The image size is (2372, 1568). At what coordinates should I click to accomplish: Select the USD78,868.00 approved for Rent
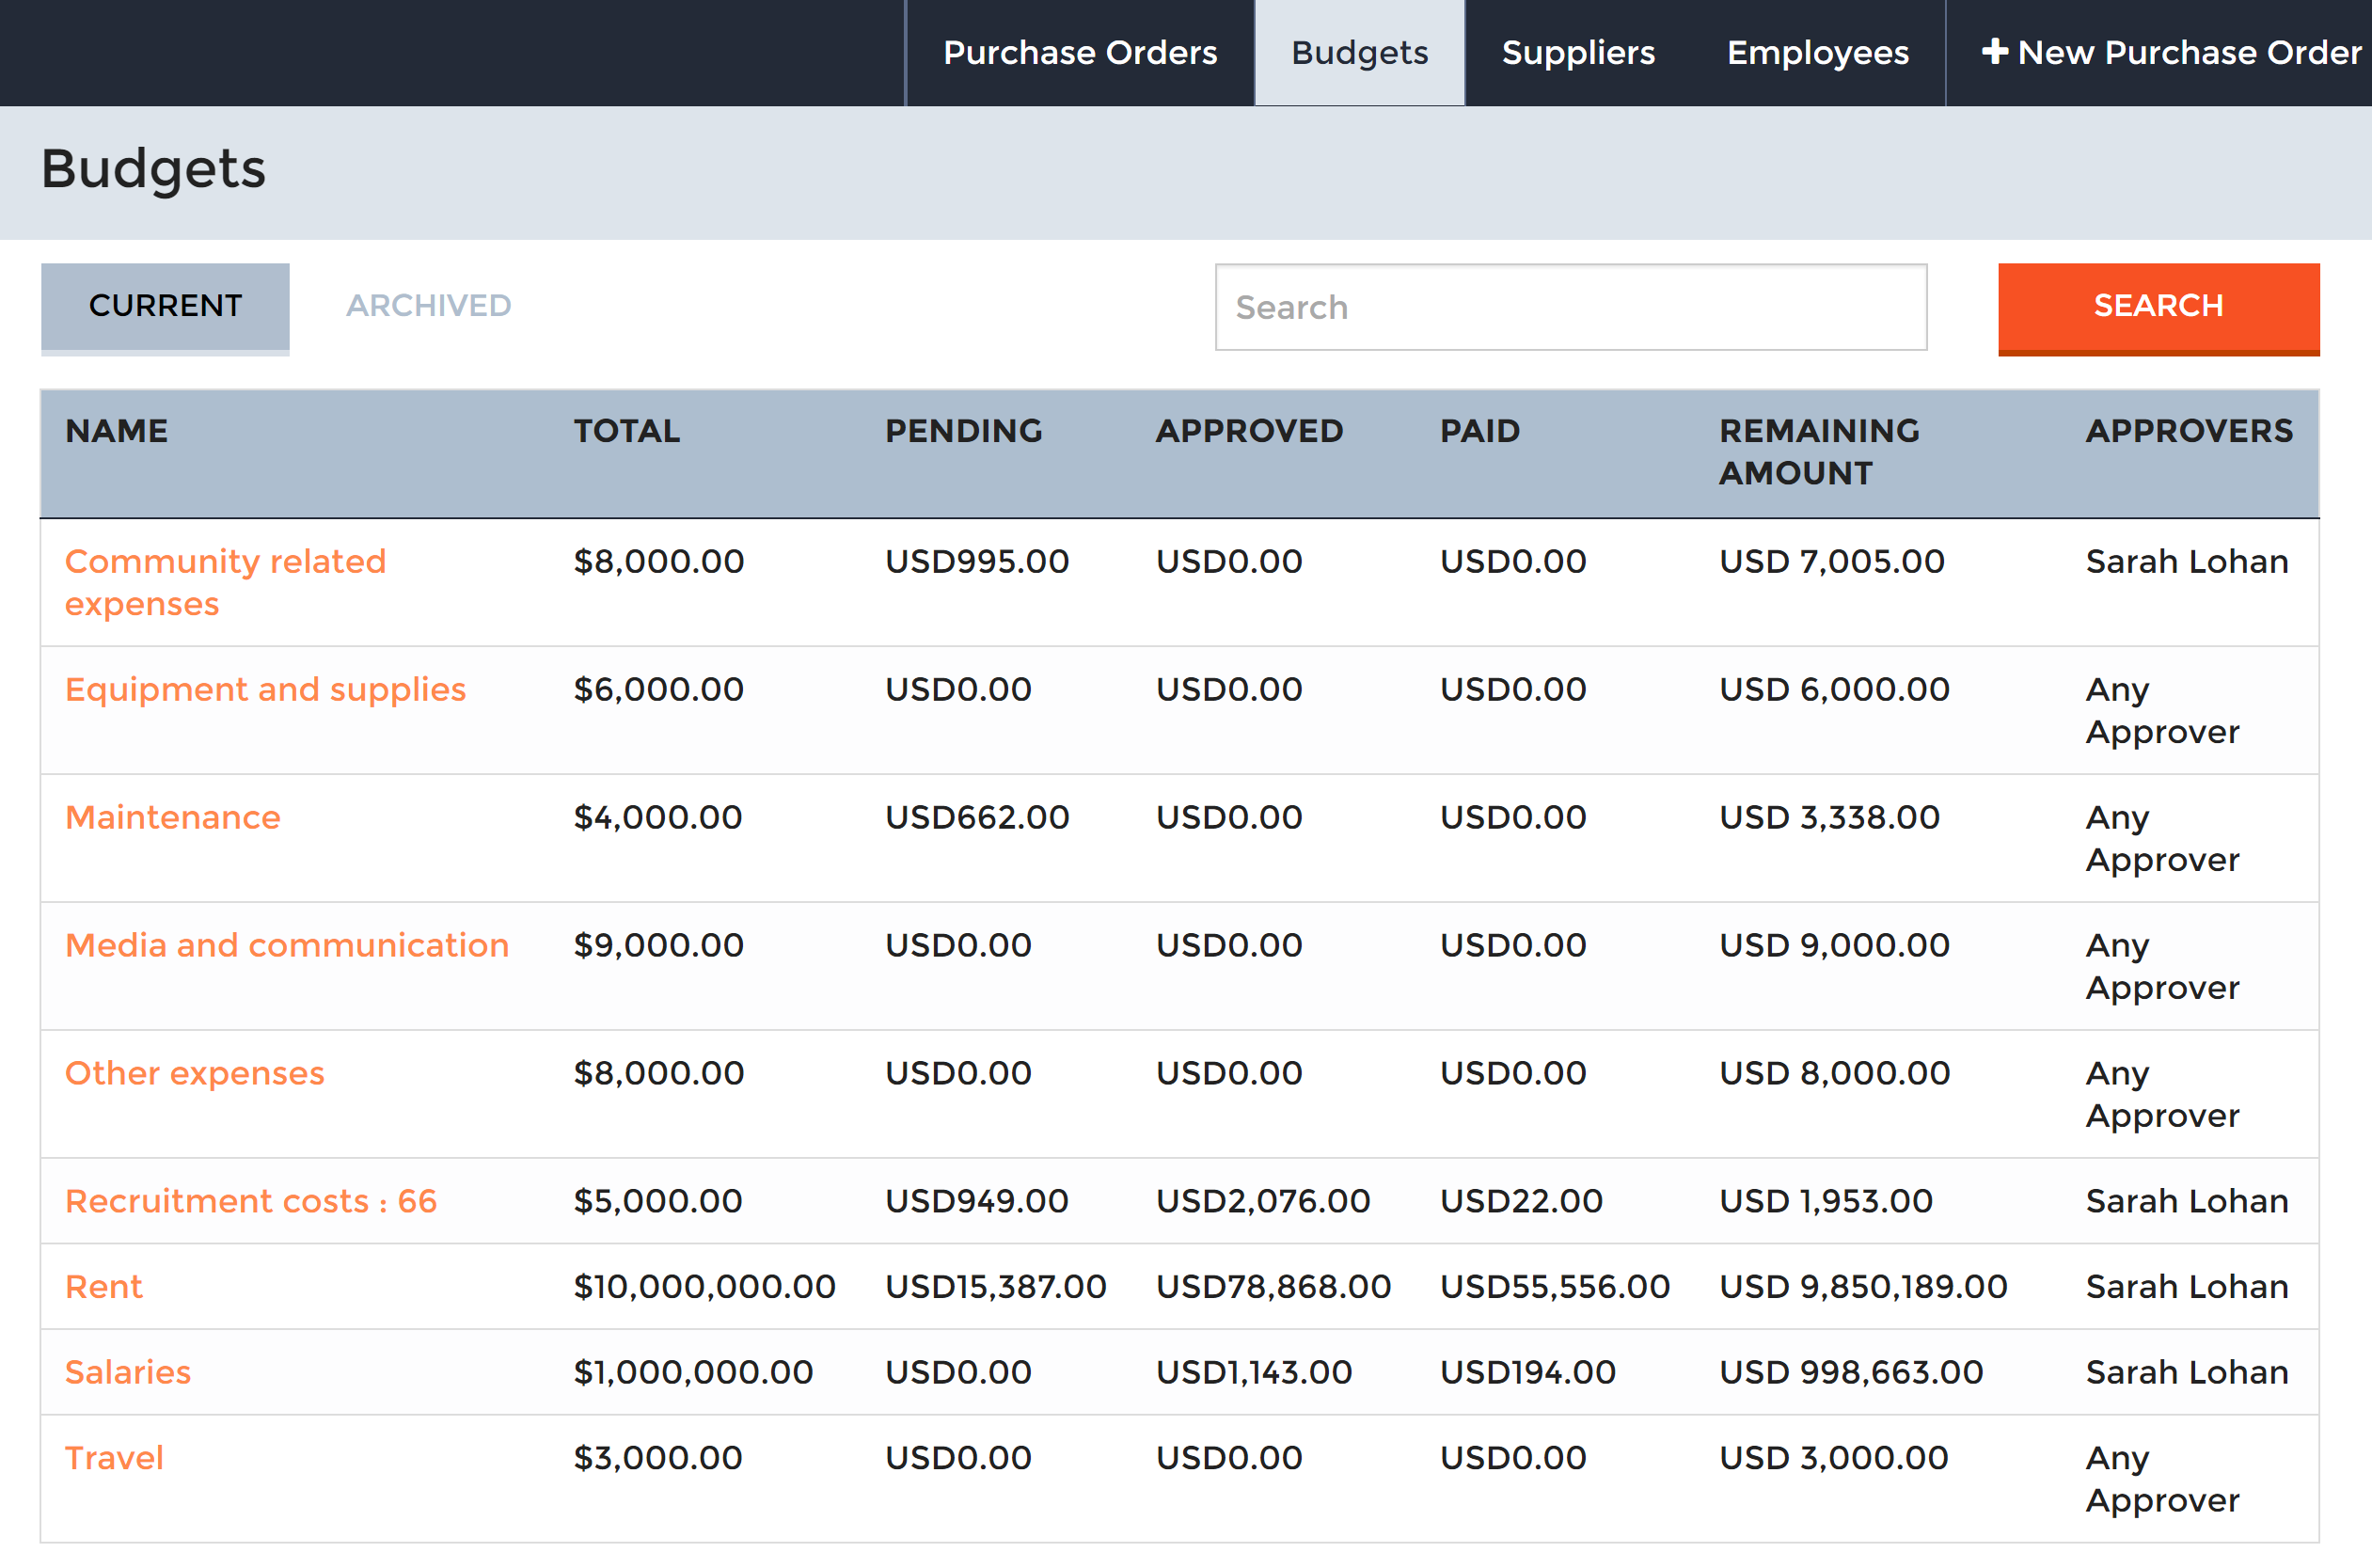pos(1273,1286)
